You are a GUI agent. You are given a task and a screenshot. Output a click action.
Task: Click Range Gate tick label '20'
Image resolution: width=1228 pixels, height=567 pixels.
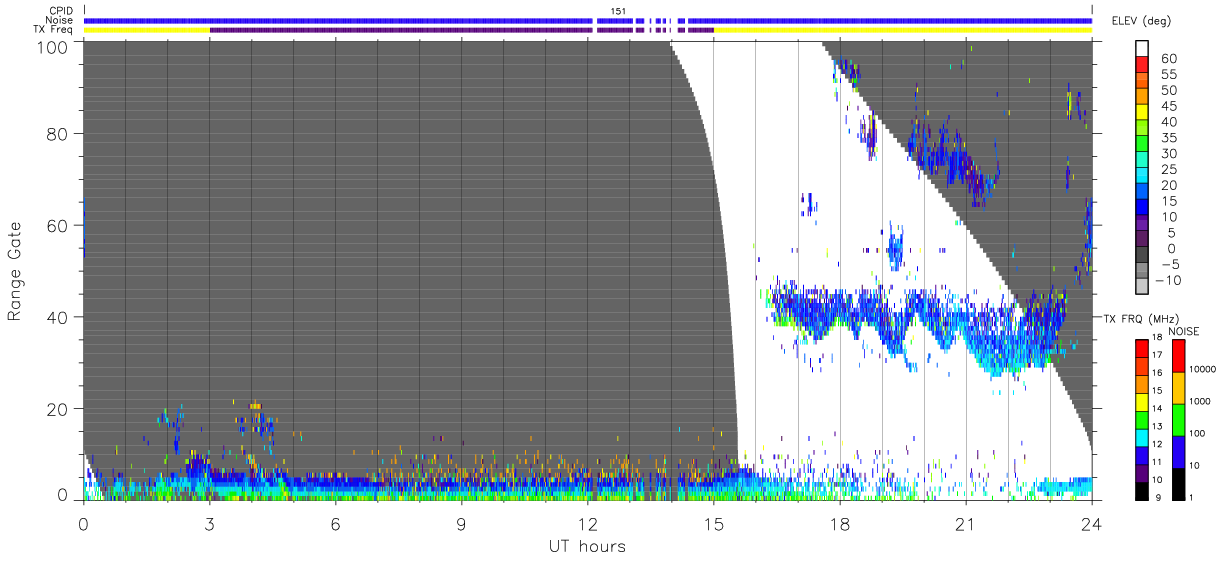point(58,409)
